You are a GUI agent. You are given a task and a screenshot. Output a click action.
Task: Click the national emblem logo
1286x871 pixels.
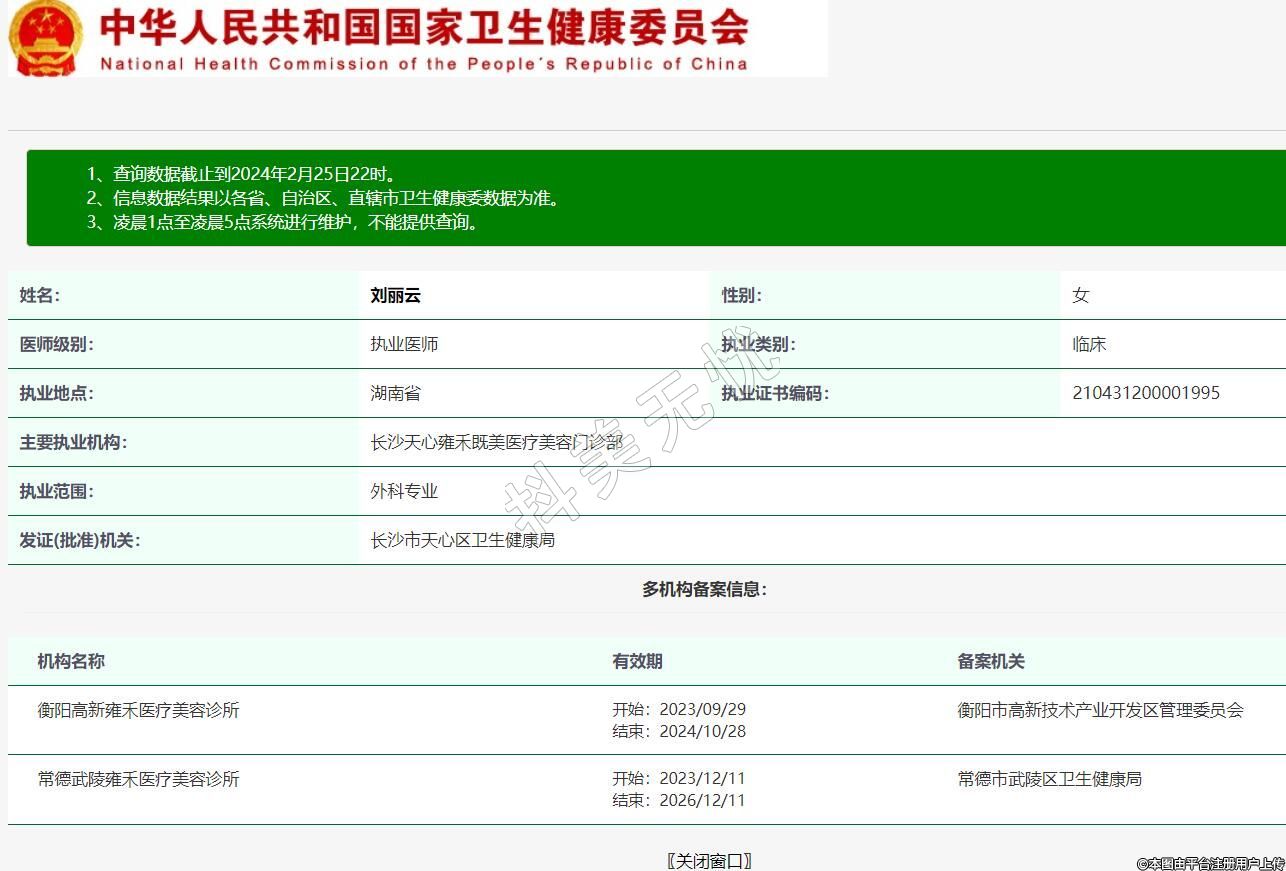46,38
